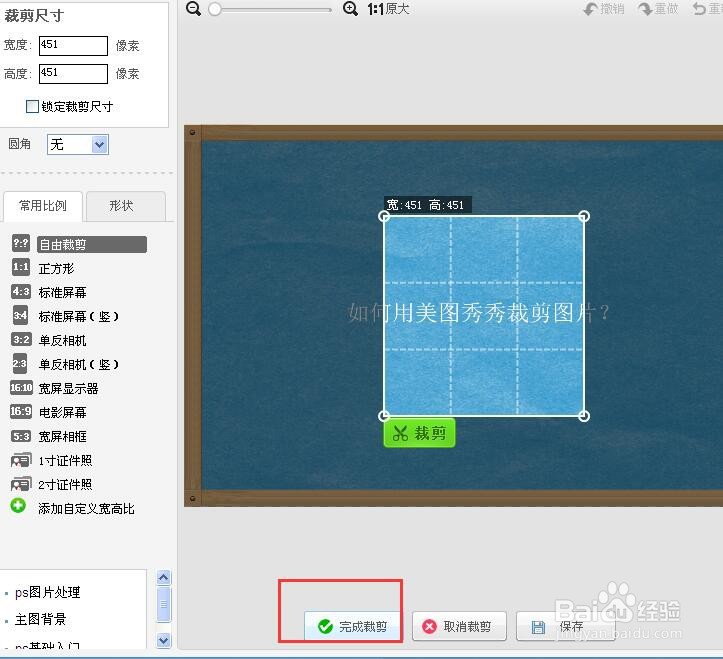Click the green plus add-ratio icon
The height and width of the screenshot is (659, 723).
(x=18, y=506)
